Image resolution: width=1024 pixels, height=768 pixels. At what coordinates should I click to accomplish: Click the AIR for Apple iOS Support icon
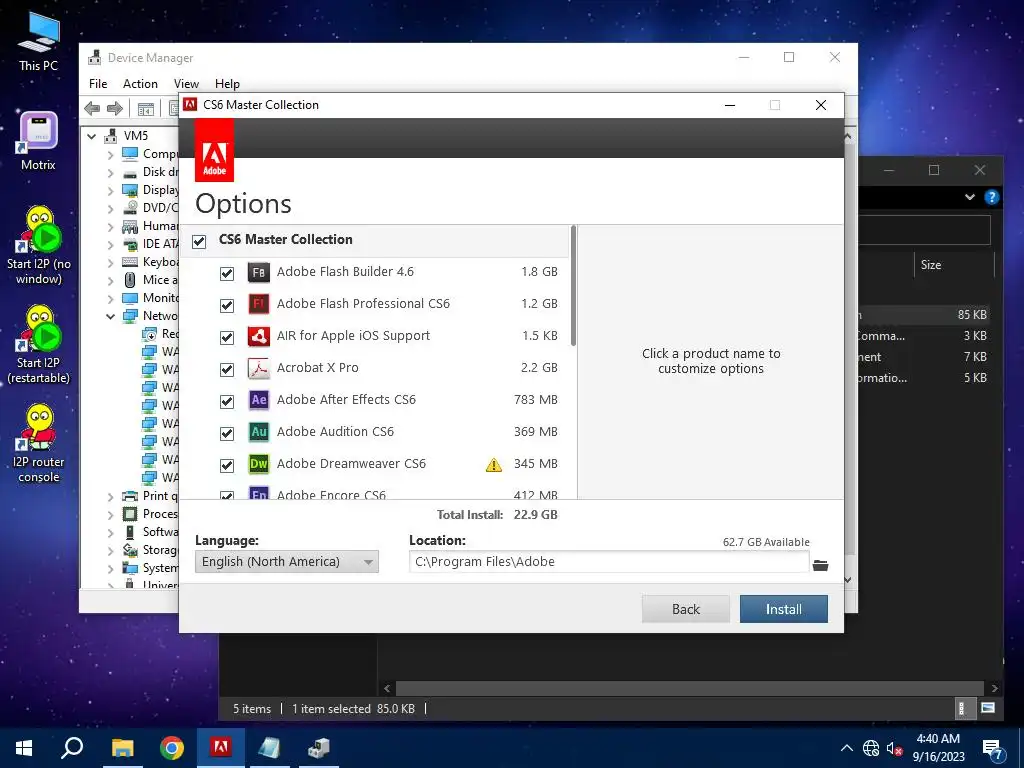coord(259,336)
